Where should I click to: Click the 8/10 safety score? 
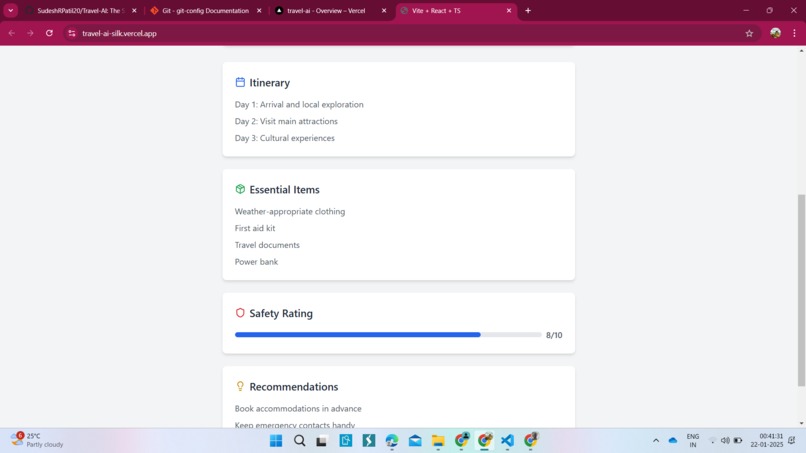[x=554, y=335]
